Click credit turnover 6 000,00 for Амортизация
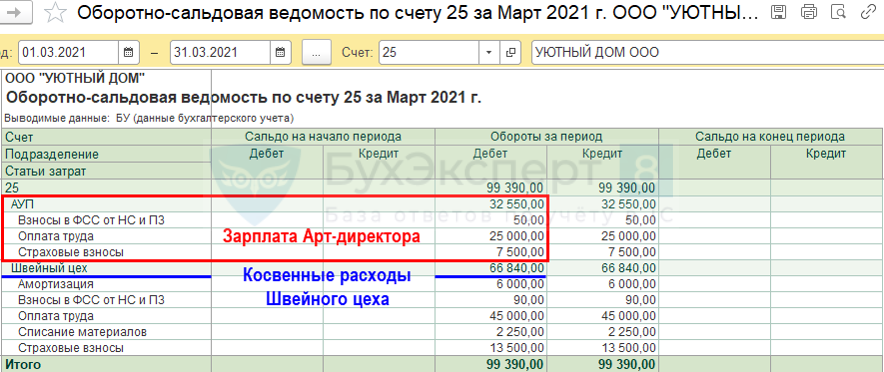The height and width of the screenshot is (372, 884). click(602, 284)
